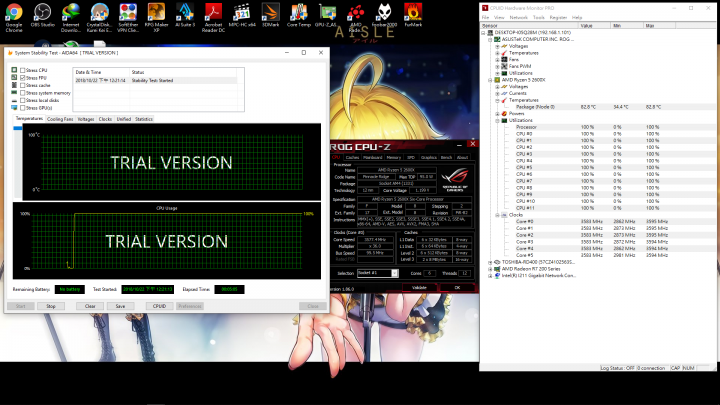
Task: Open foobar2000 desktop shortcut
Action: [384, 15]
